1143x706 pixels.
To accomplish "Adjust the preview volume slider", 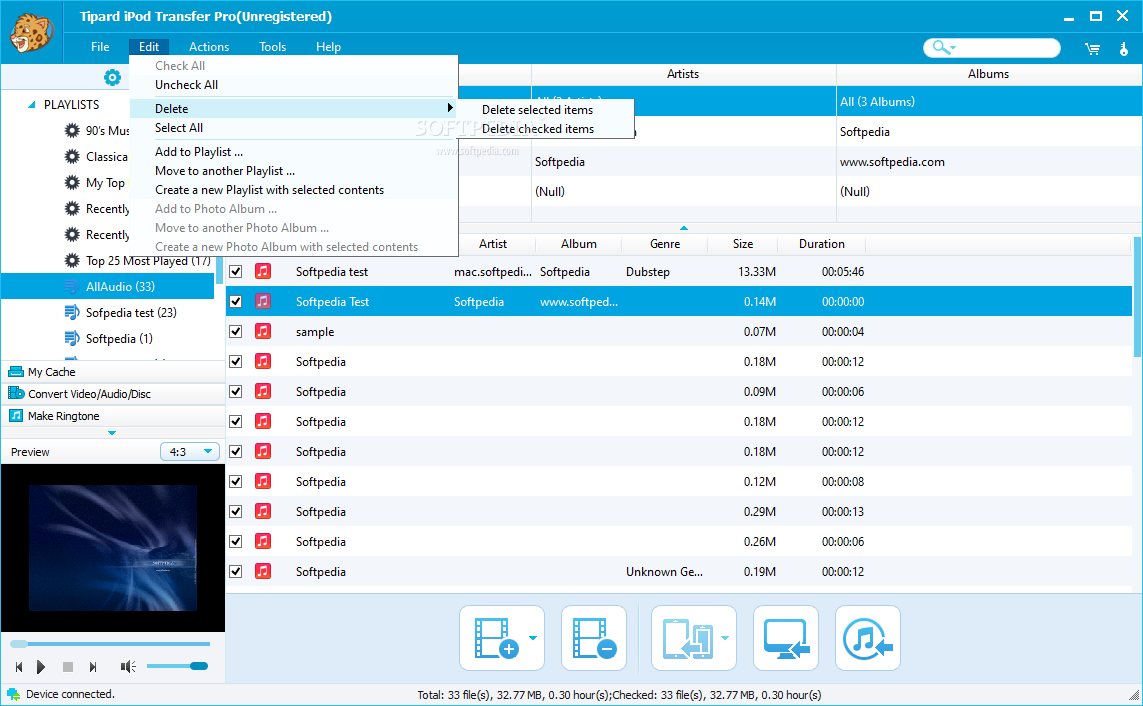I will tap(177, 666).
